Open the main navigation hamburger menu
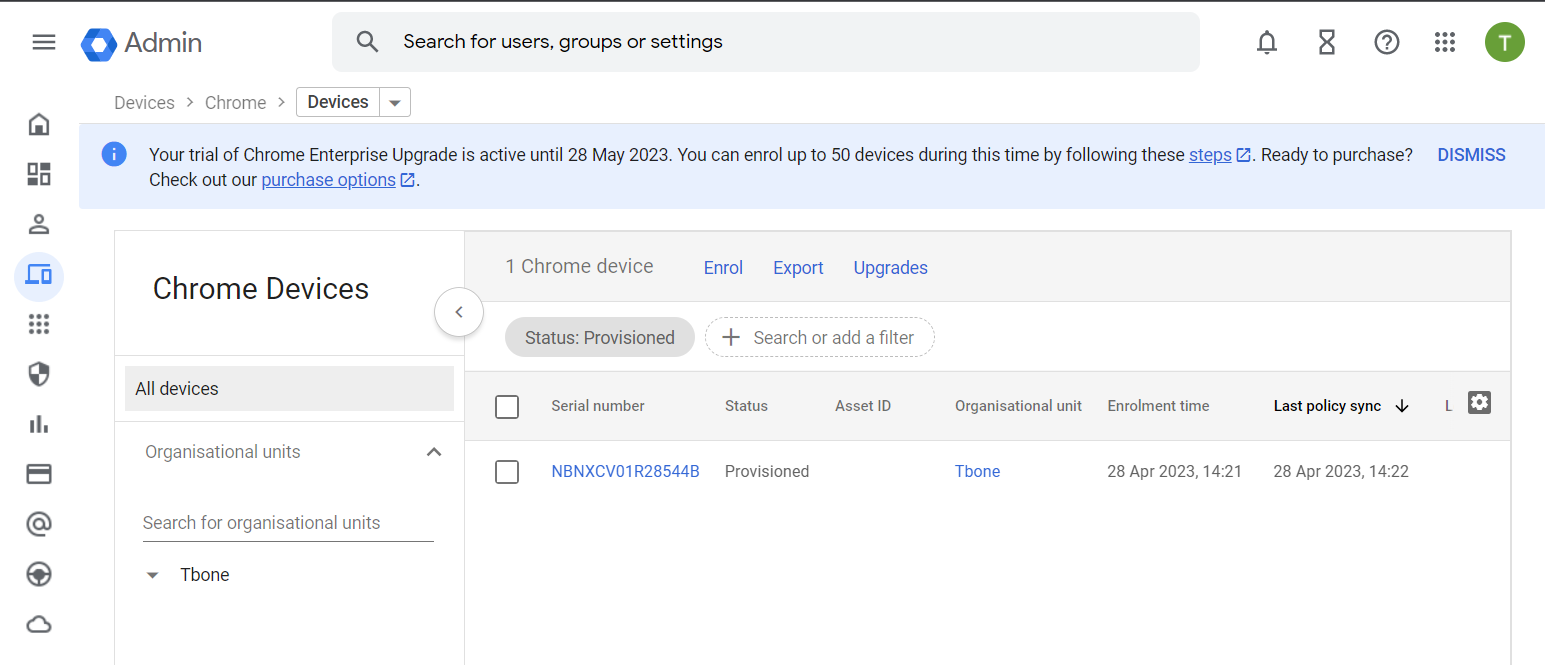This screenshot has height=665, width=1545. coord(43,41)
